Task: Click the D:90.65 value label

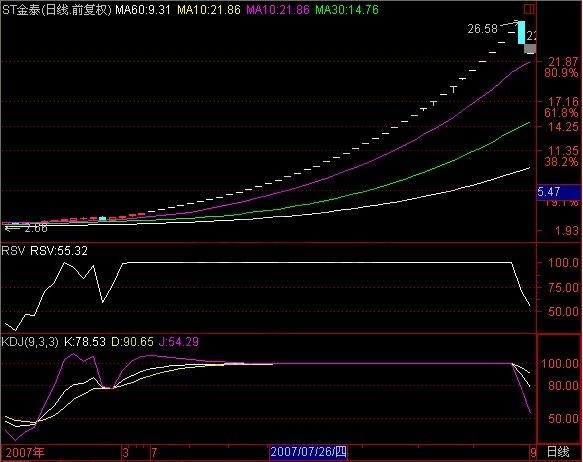Action: (132, 342)
